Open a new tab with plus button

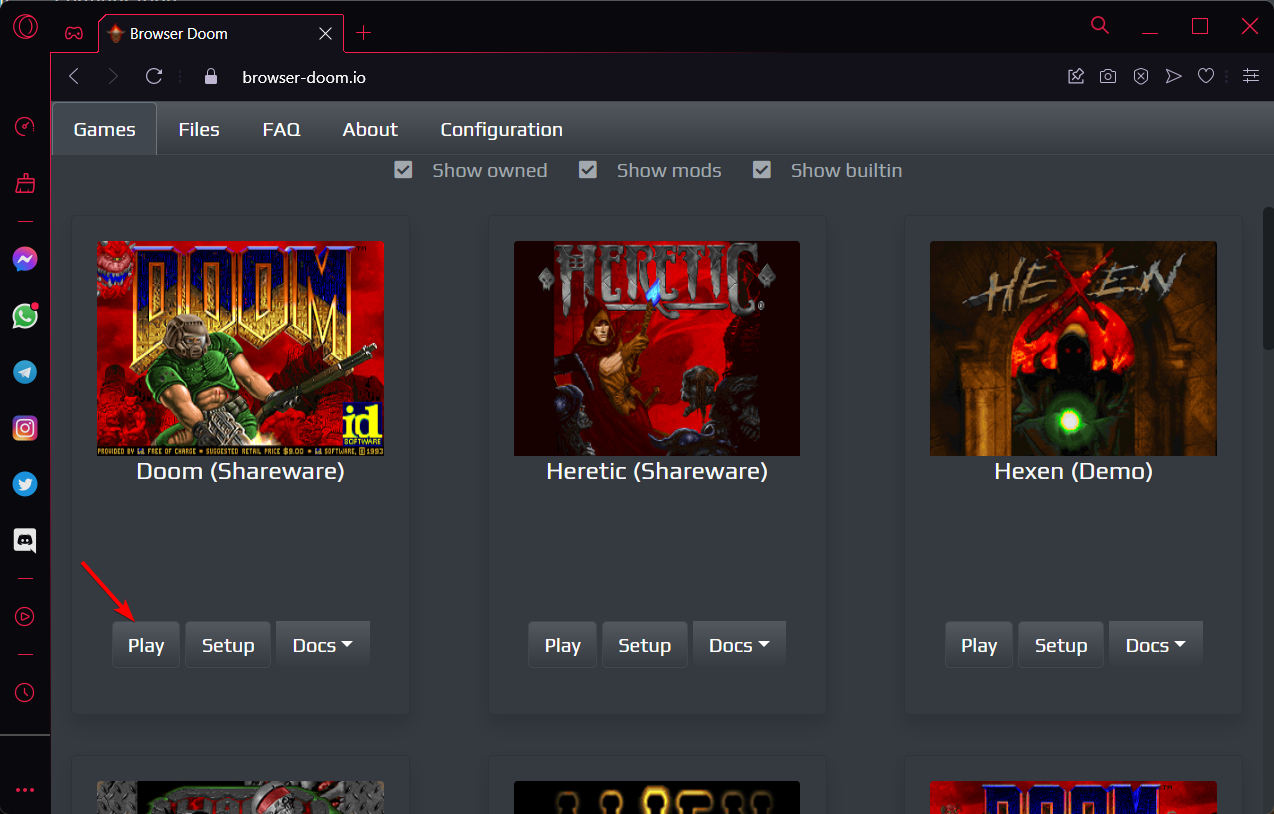(364, 33)
